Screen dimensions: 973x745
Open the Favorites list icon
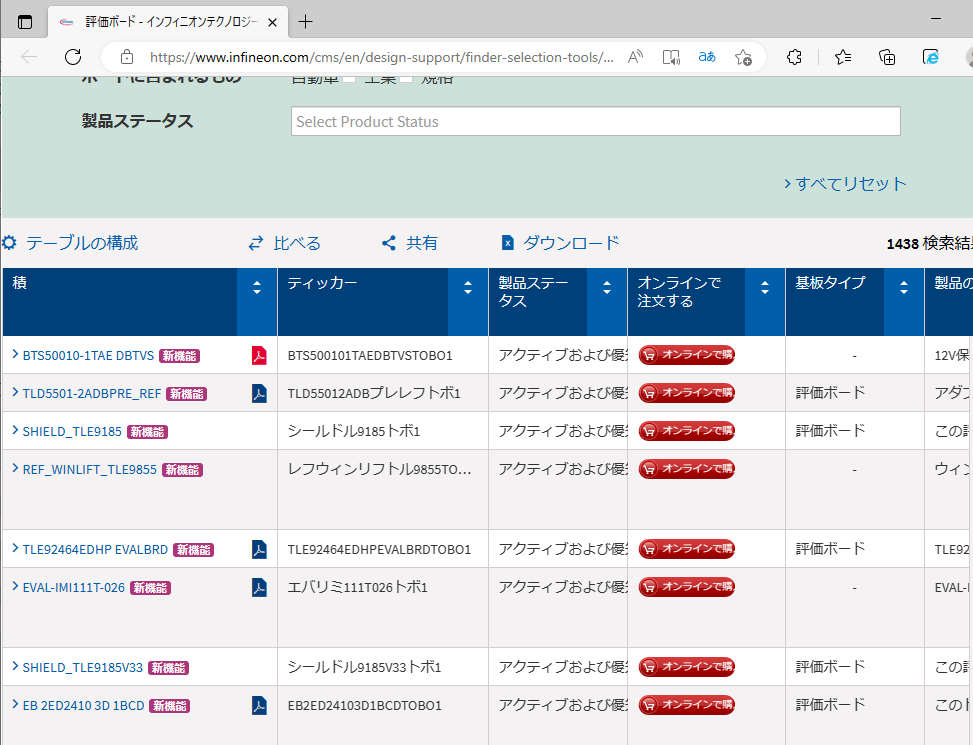click(843, 57)
